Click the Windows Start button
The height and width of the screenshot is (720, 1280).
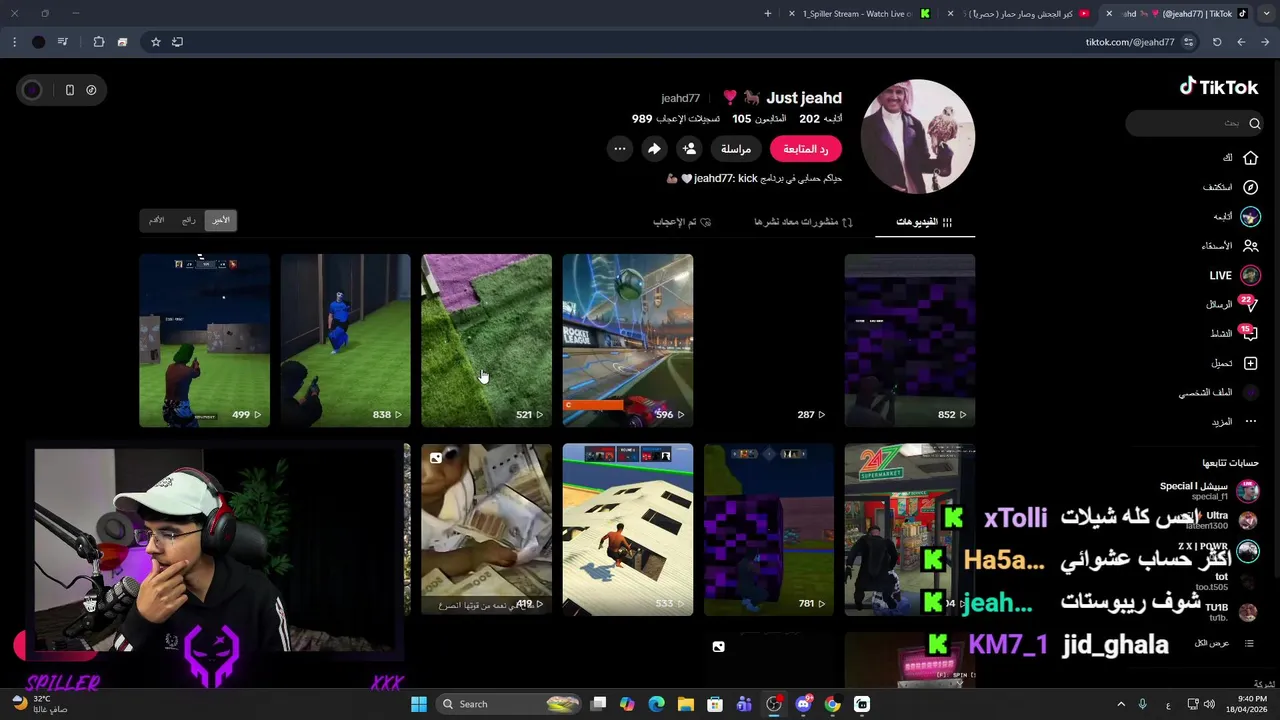(419, 704)
